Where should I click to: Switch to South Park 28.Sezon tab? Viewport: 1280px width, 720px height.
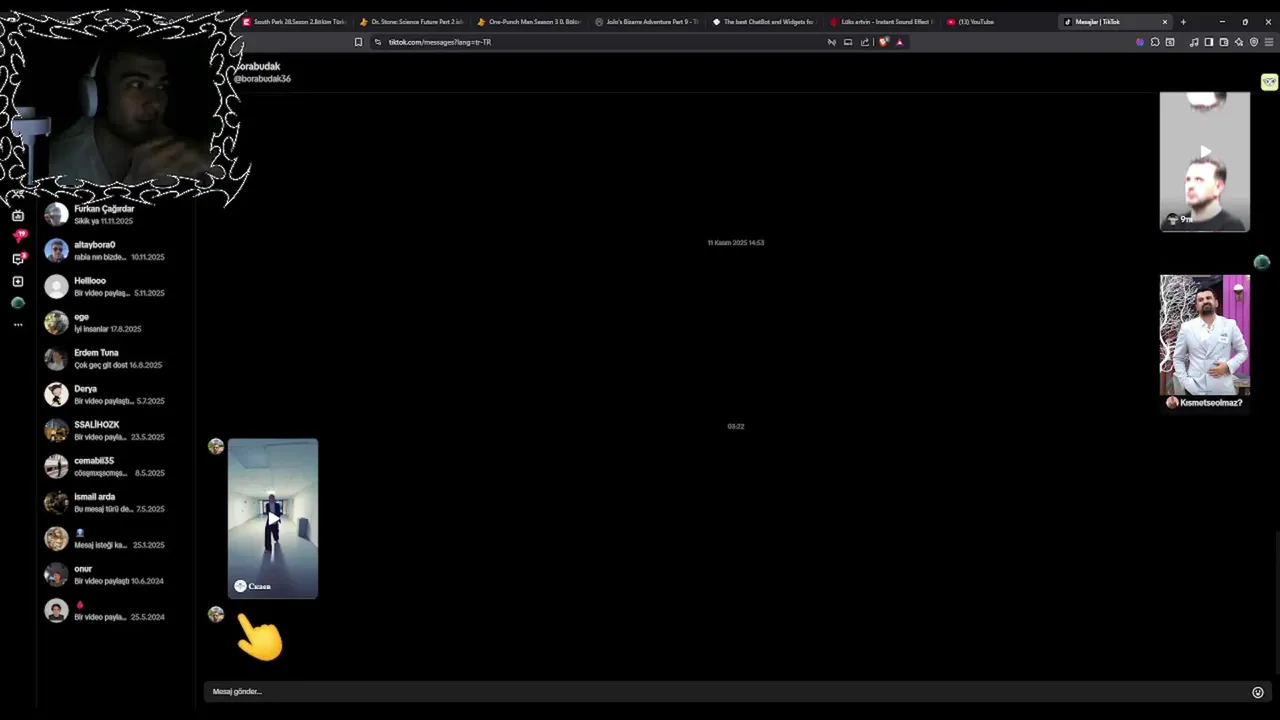tap(296, 22)
